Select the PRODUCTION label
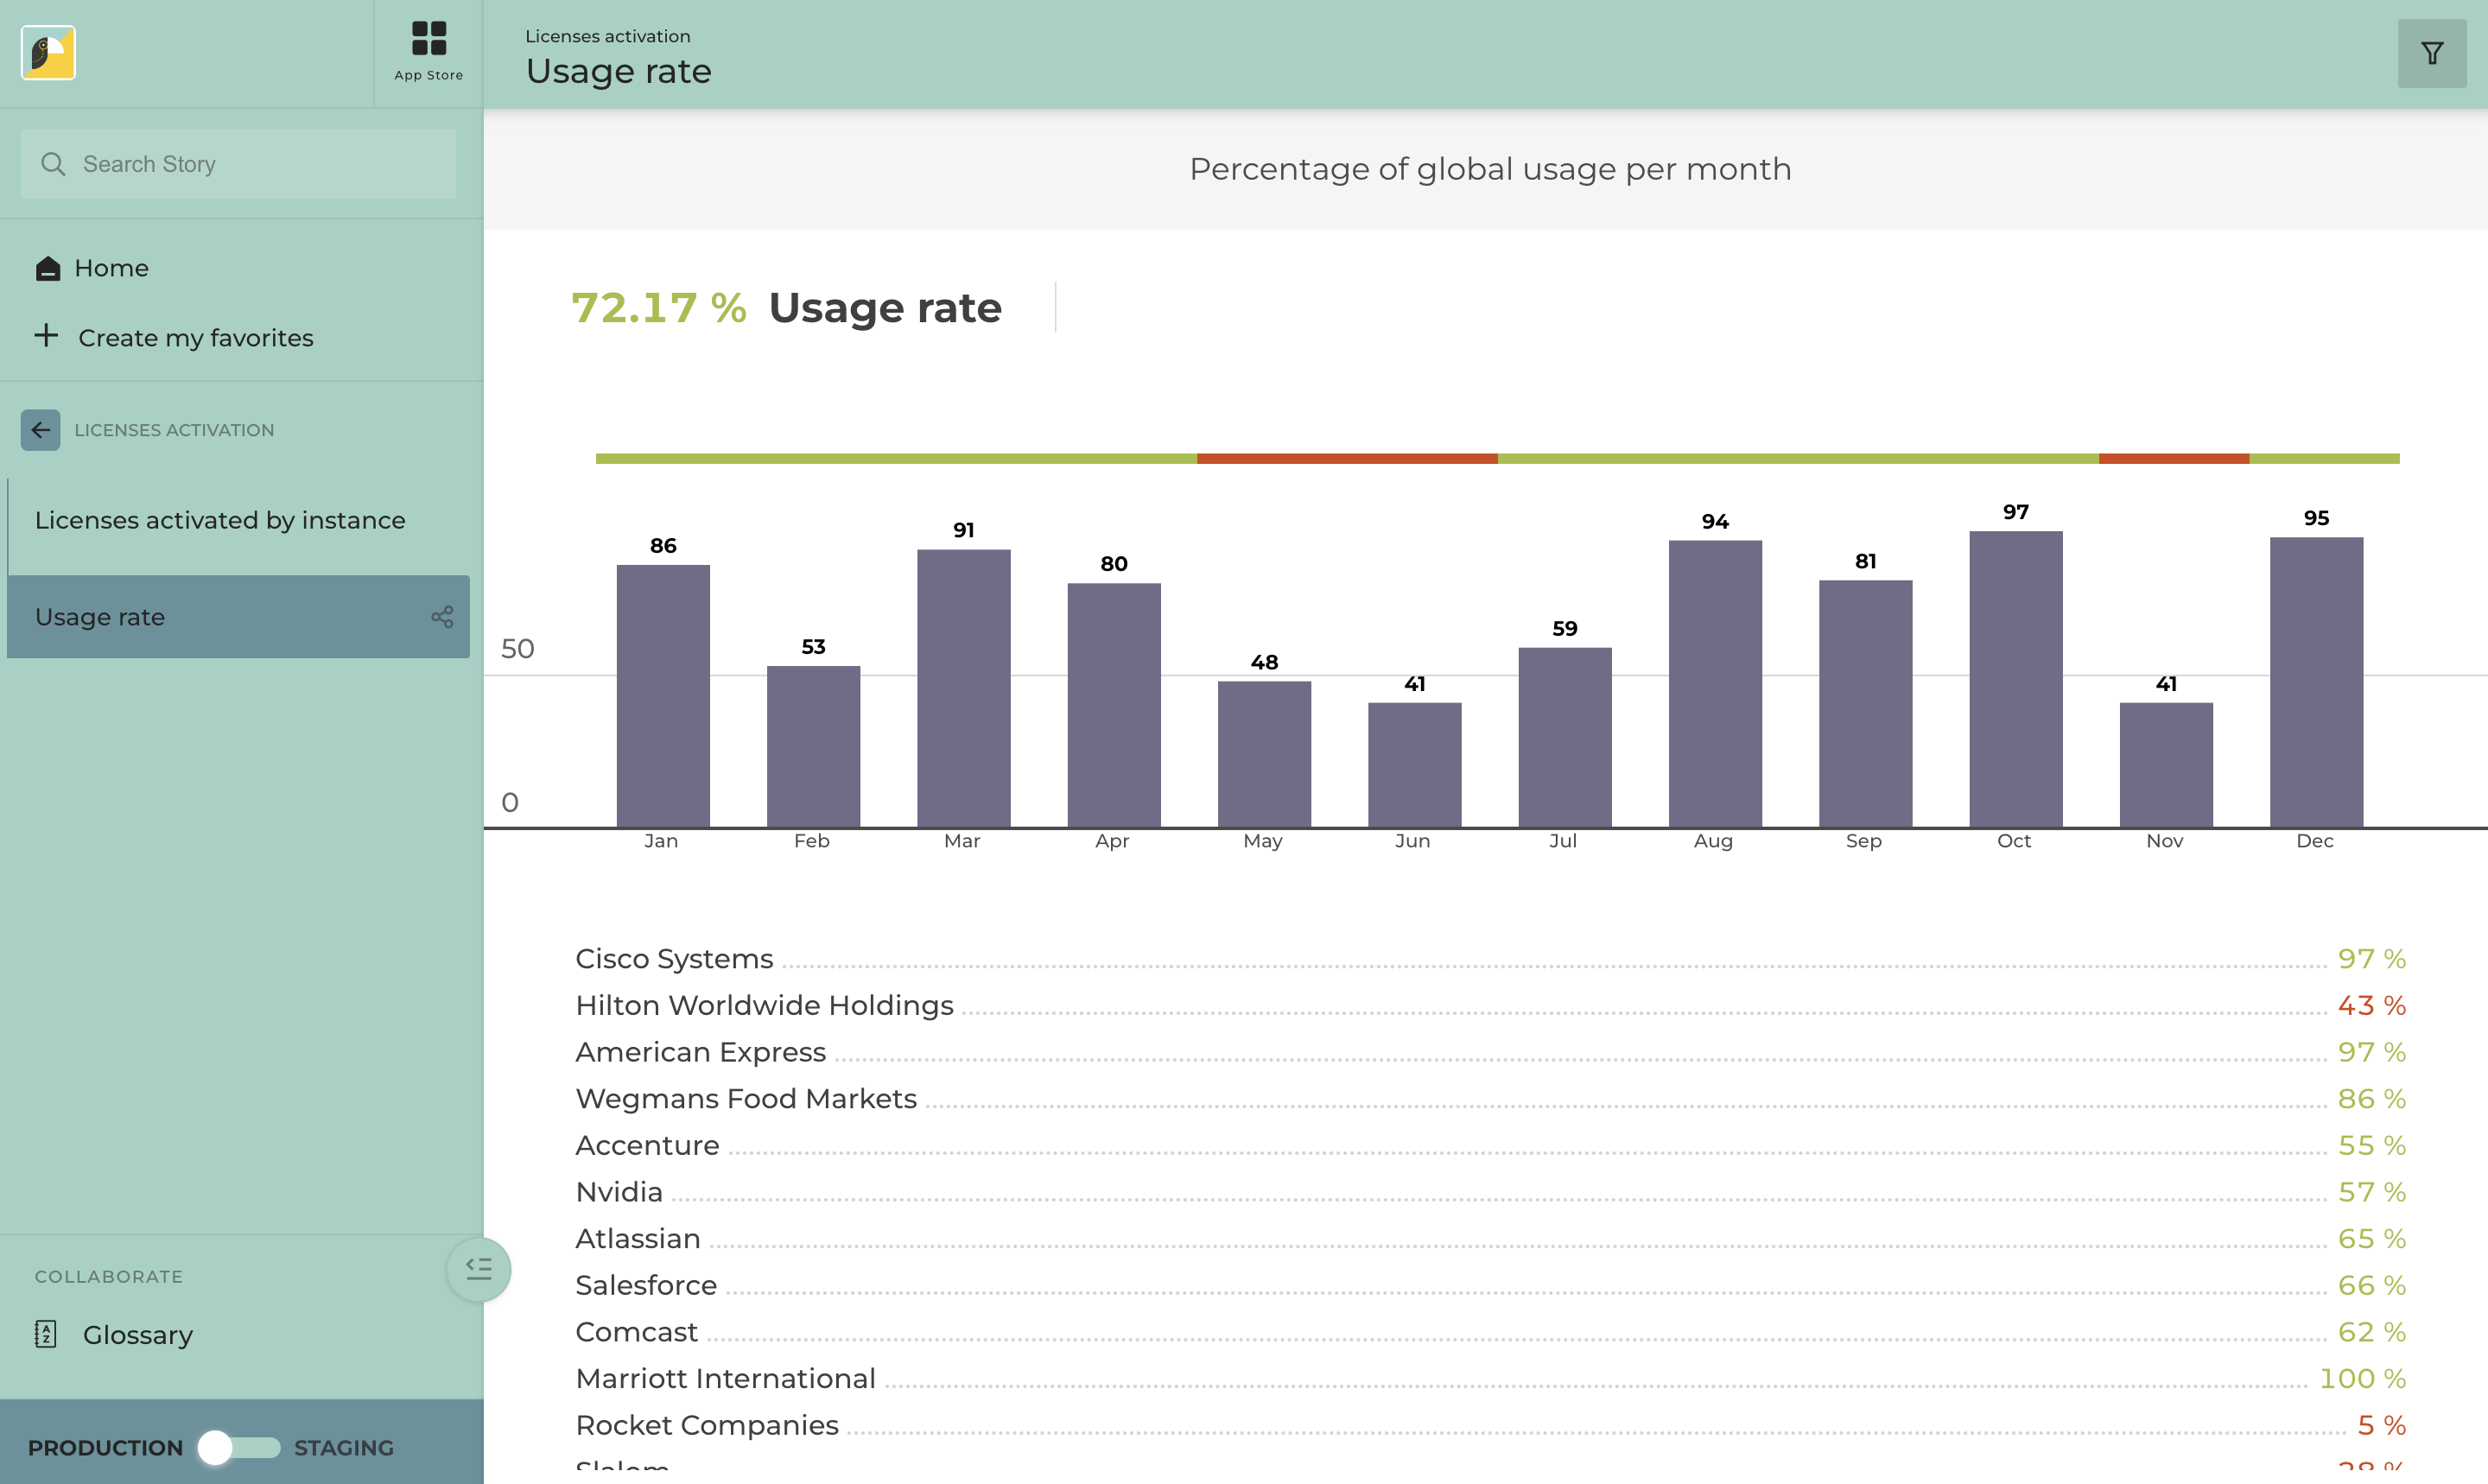 105,1447
